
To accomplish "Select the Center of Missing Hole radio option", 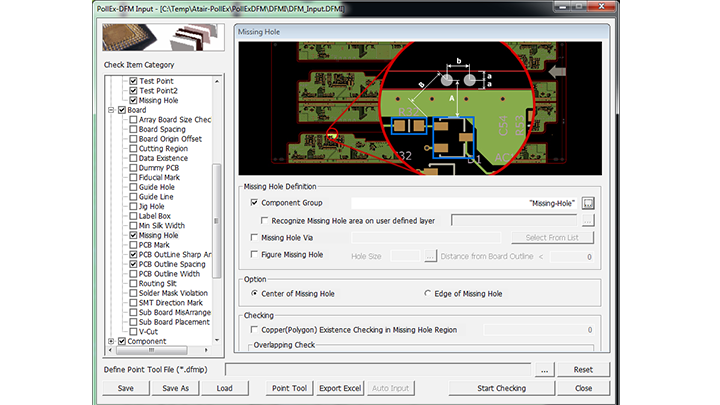I will pos(254,294).
